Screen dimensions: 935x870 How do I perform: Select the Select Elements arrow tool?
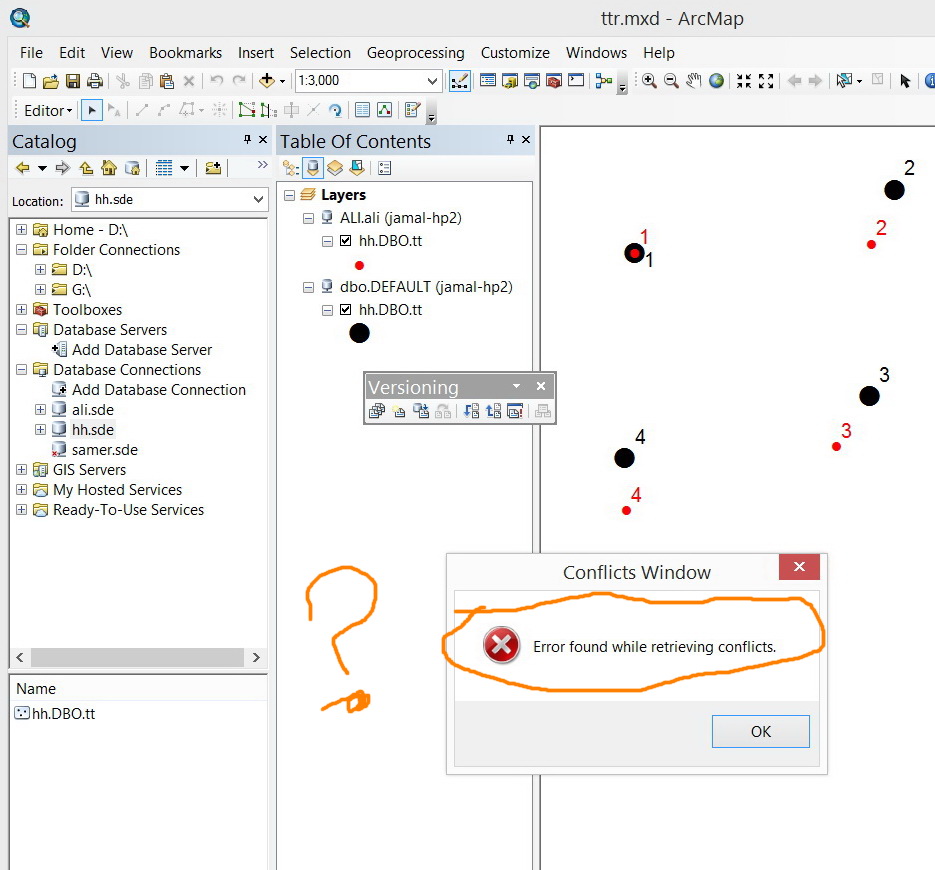click(x=905, y=81)
